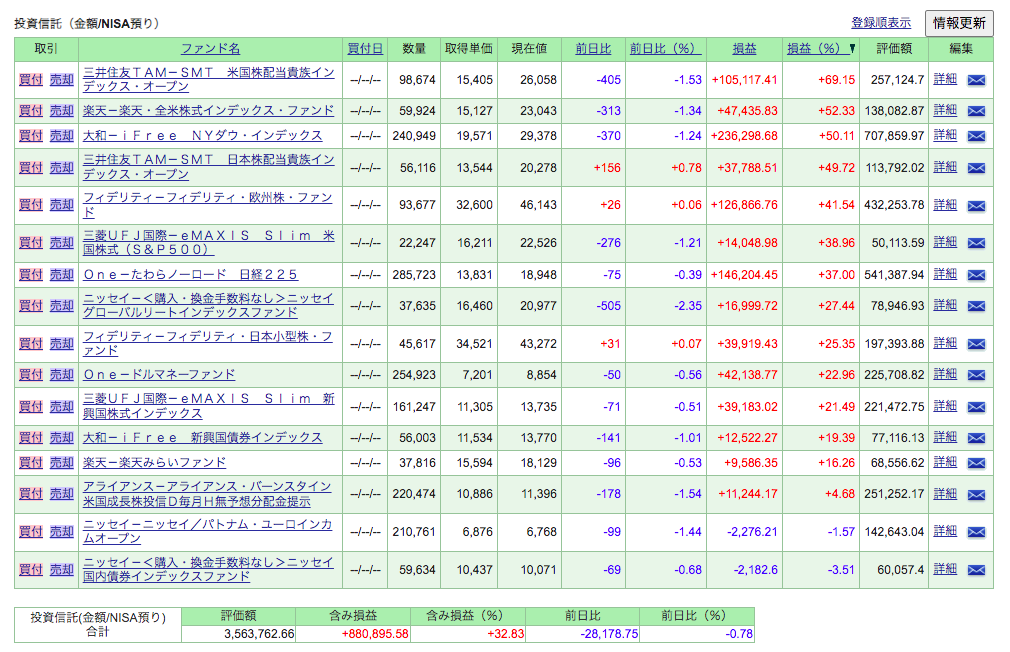Click envelope icon for iFree NYダウ row
Image resolution: width=1010 pixels, height=652 pixels.
point(977,136)
